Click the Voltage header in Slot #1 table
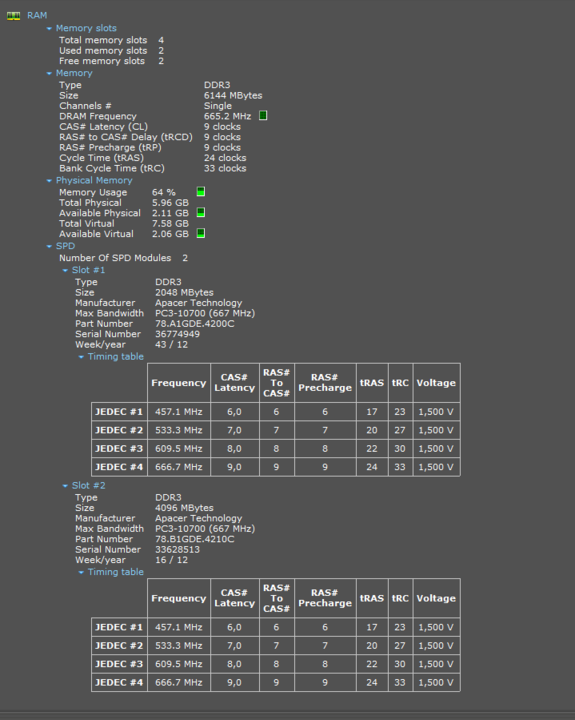Screen dimensions: 575x720 point(436,383)
